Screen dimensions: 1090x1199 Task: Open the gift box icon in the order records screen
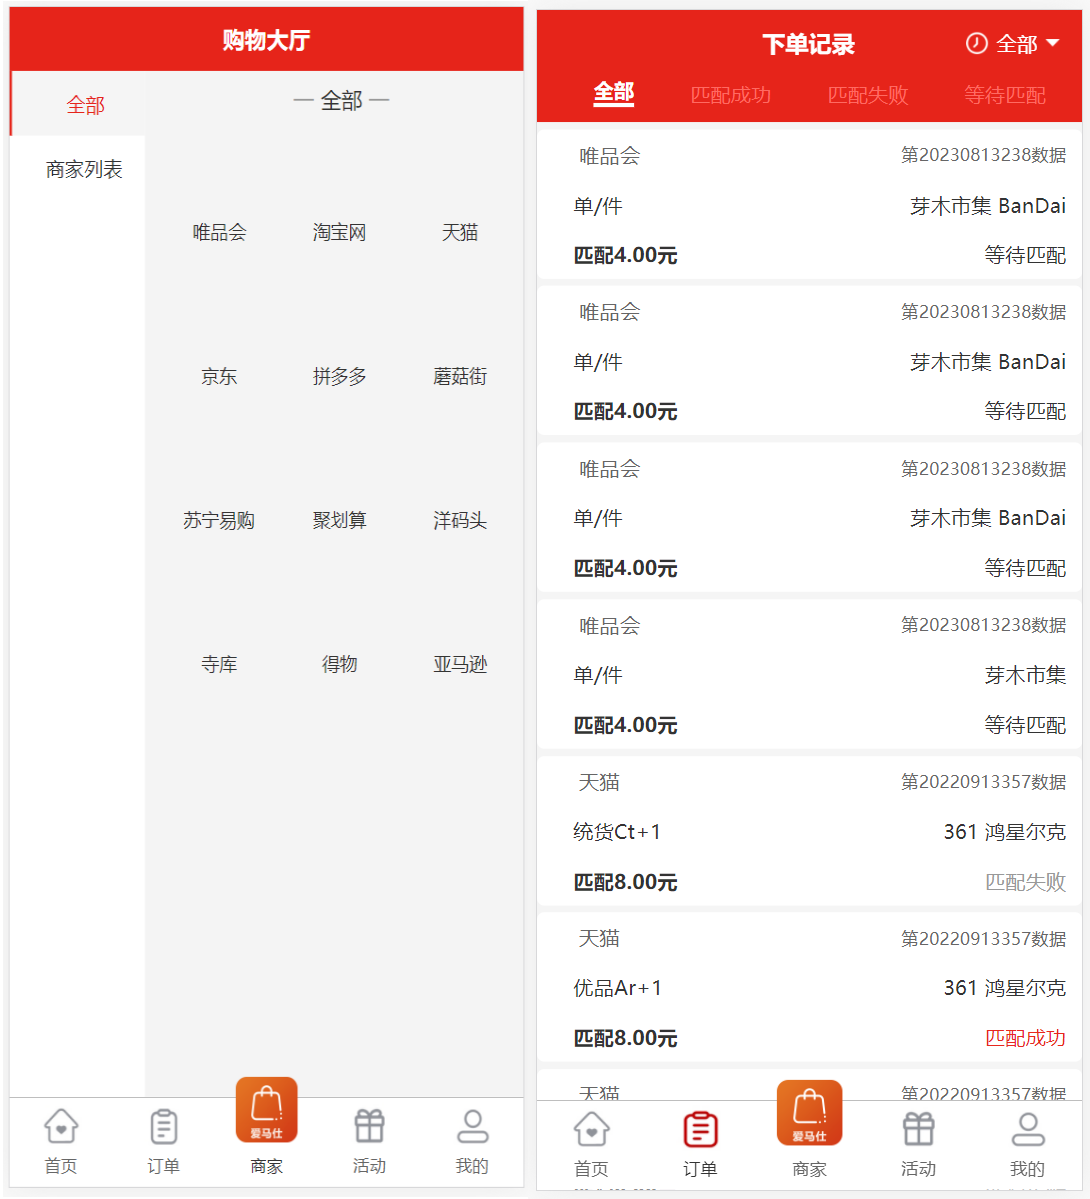tap(918, 1130)
